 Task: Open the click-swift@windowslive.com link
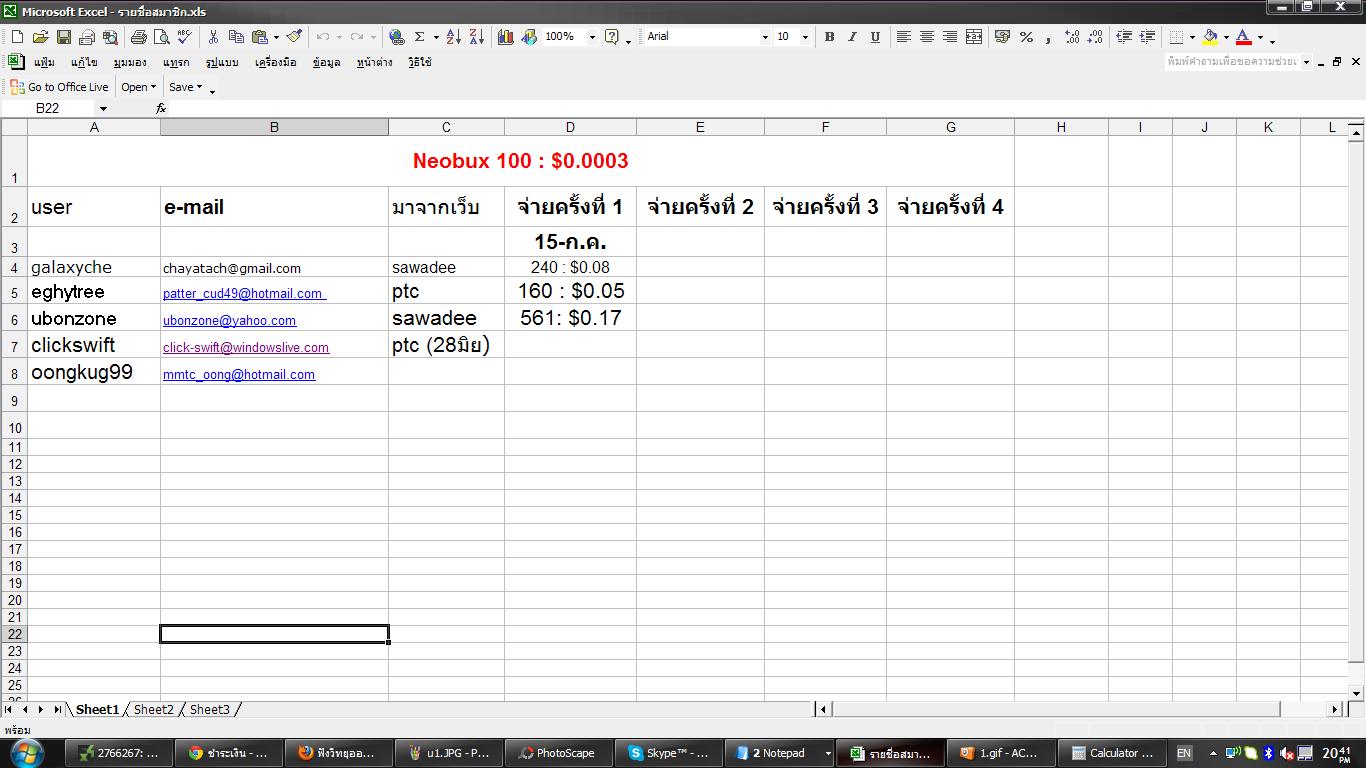tap(246, 347)
